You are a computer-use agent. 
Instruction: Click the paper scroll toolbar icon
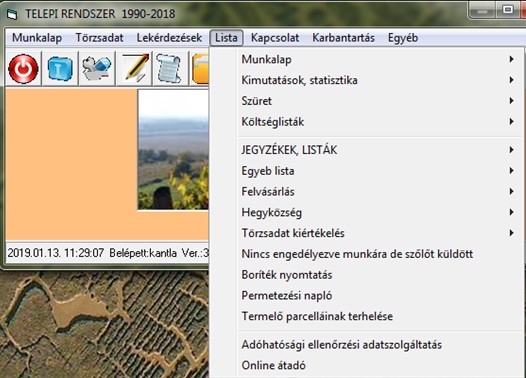click(171, 69)
